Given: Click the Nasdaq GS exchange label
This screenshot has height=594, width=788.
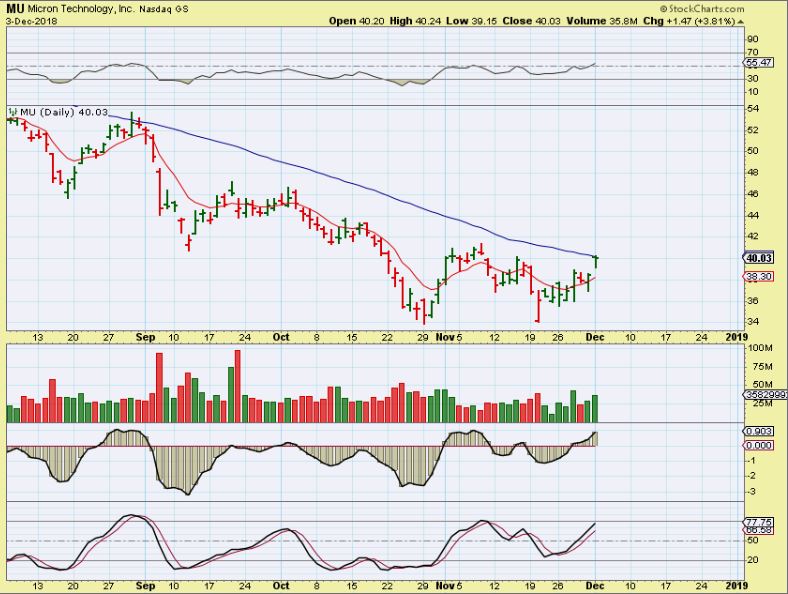Looking at the screenshot, I should click(x=164, y=9).
